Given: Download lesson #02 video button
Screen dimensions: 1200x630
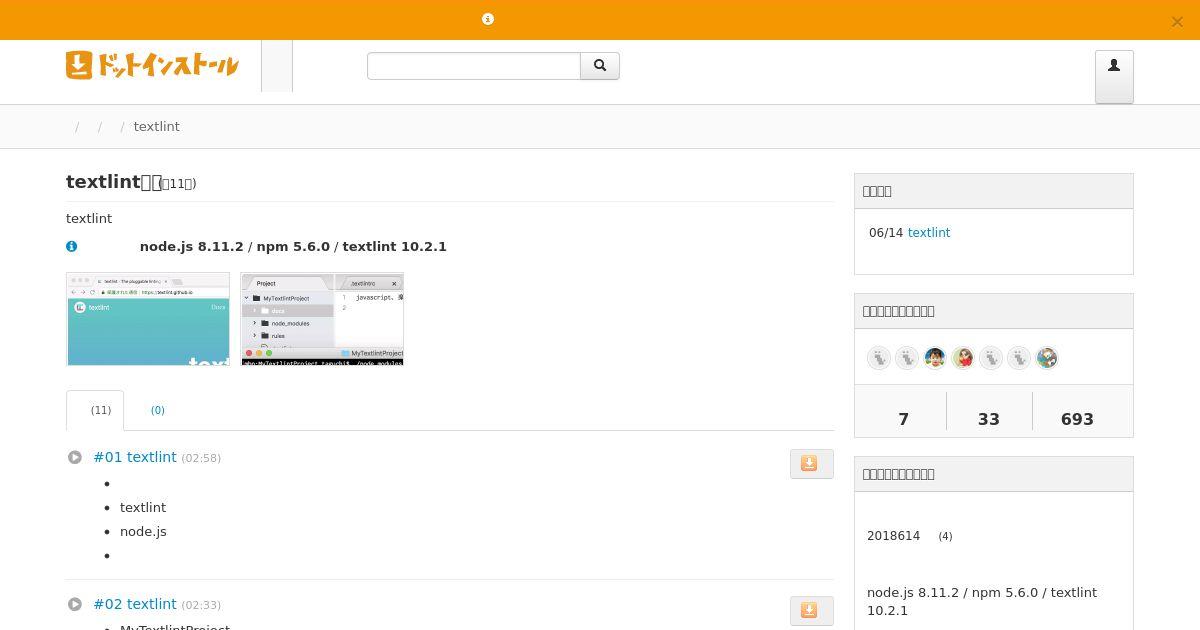Looking at the screenshot, I should click(x=811, y=611).
